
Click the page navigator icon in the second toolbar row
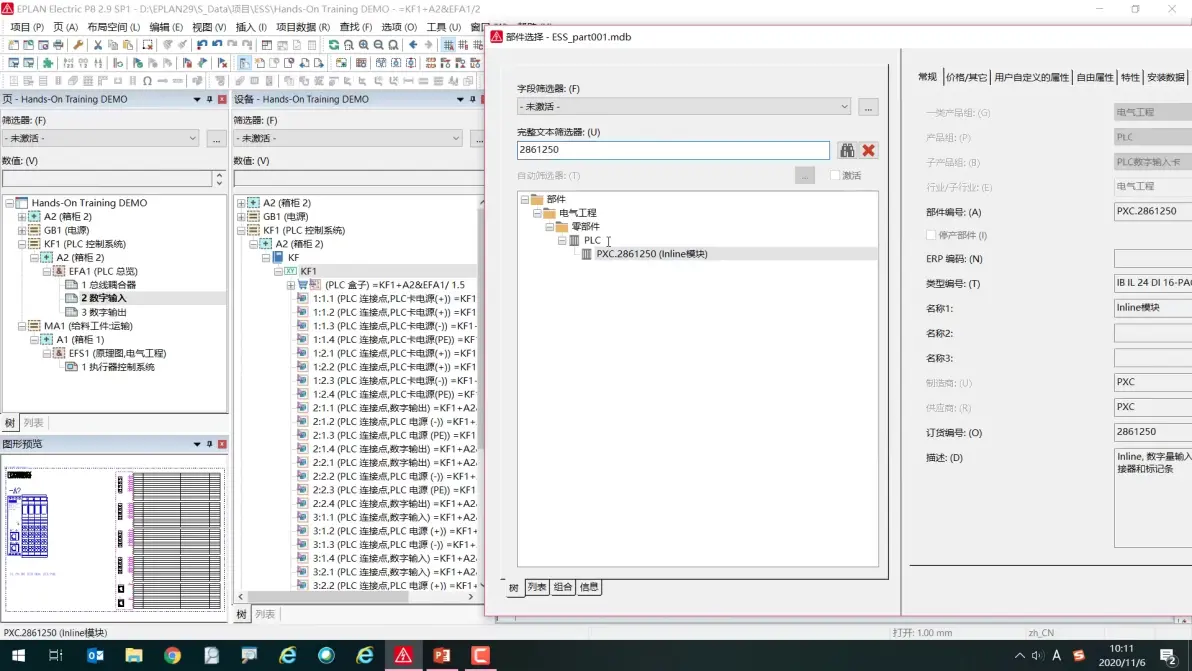244,63
